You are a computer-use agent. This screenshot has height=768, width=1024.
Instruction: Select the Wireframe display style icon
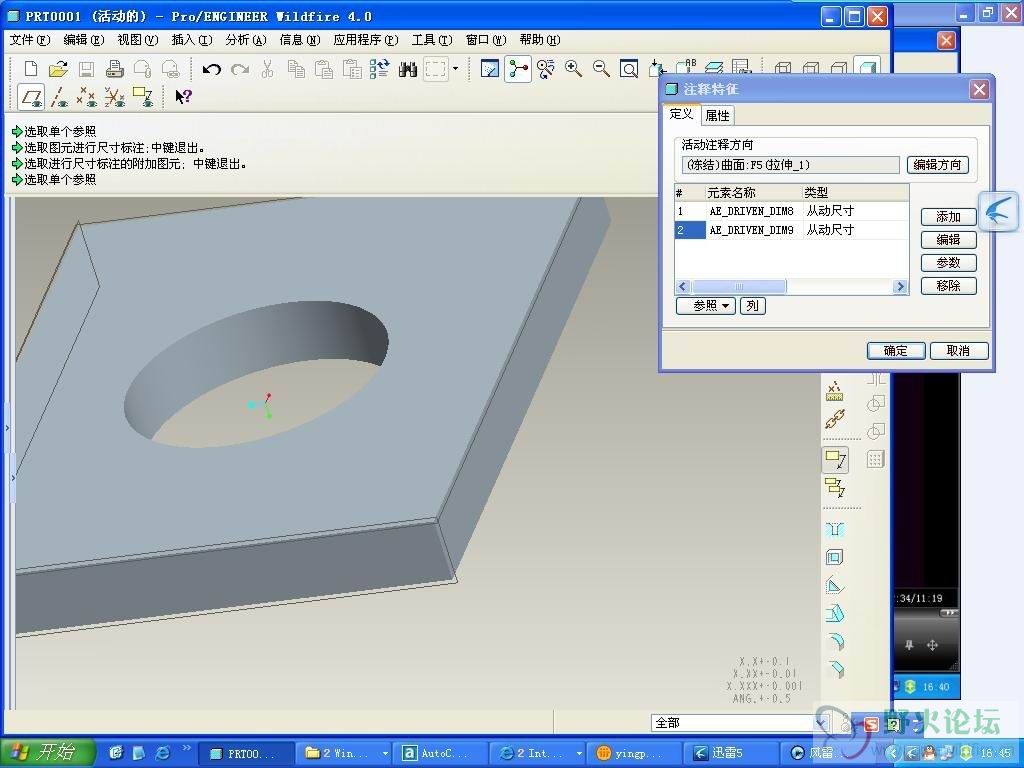coord(784,67)
